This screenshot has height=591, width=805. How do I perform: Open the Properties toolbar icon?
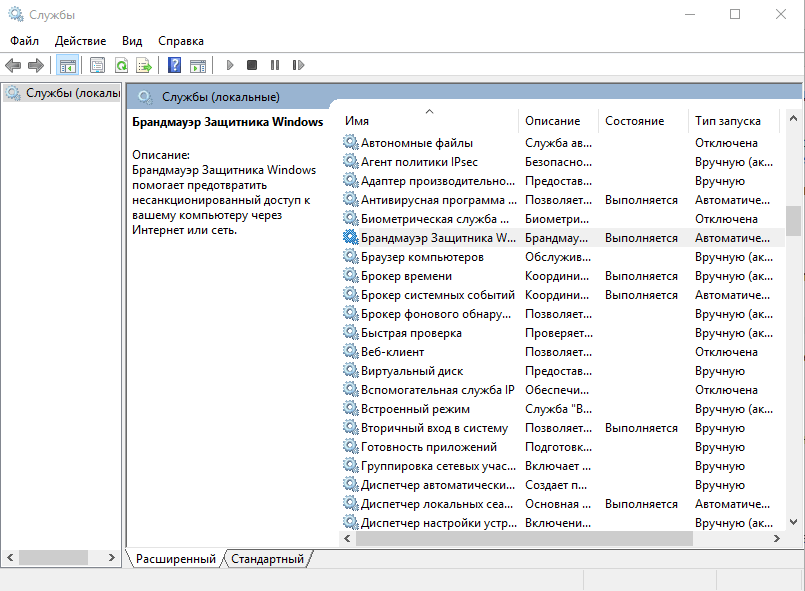98,65
